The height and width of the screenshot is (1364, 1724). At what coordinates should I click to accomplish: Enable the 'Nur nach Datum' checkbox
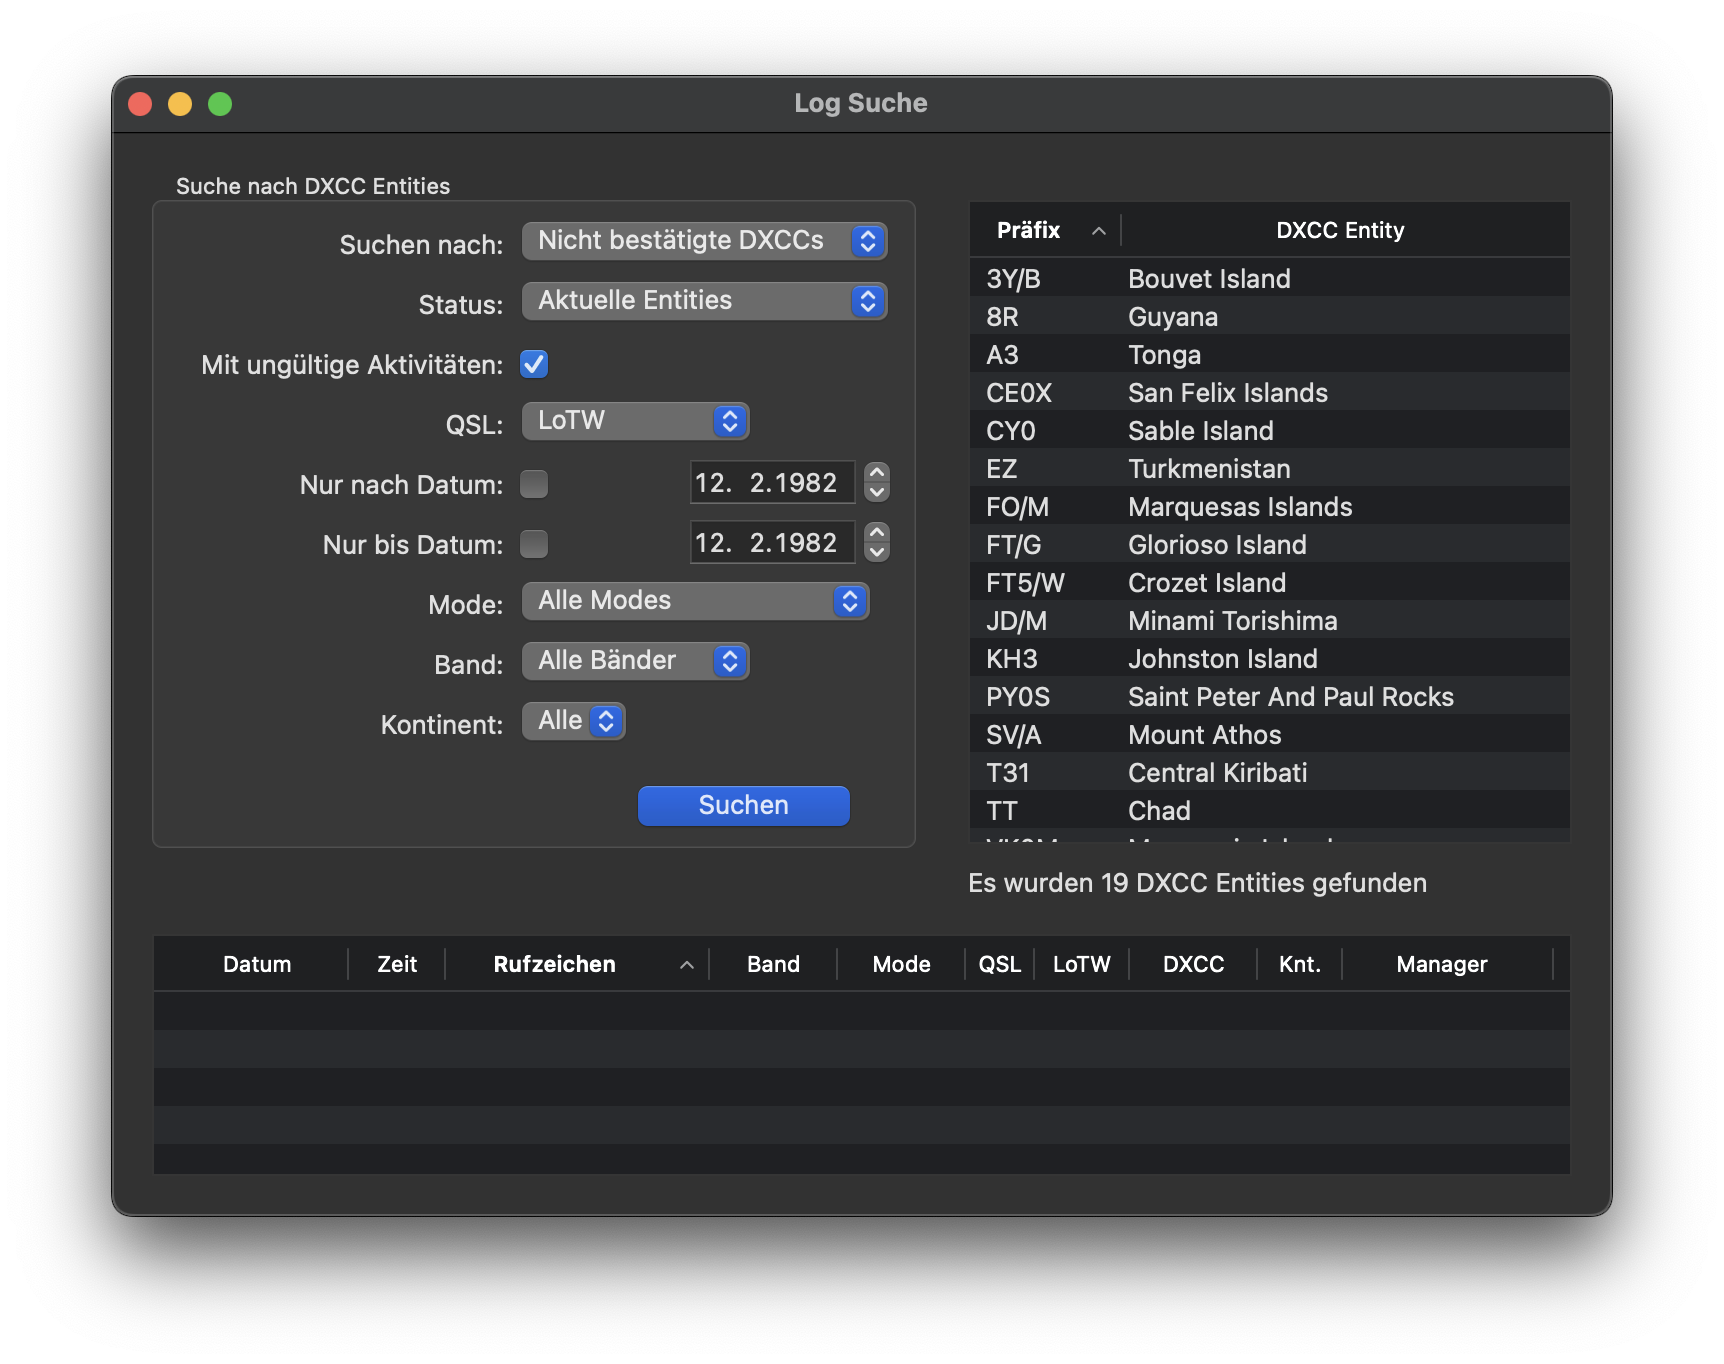coord(534,484)
